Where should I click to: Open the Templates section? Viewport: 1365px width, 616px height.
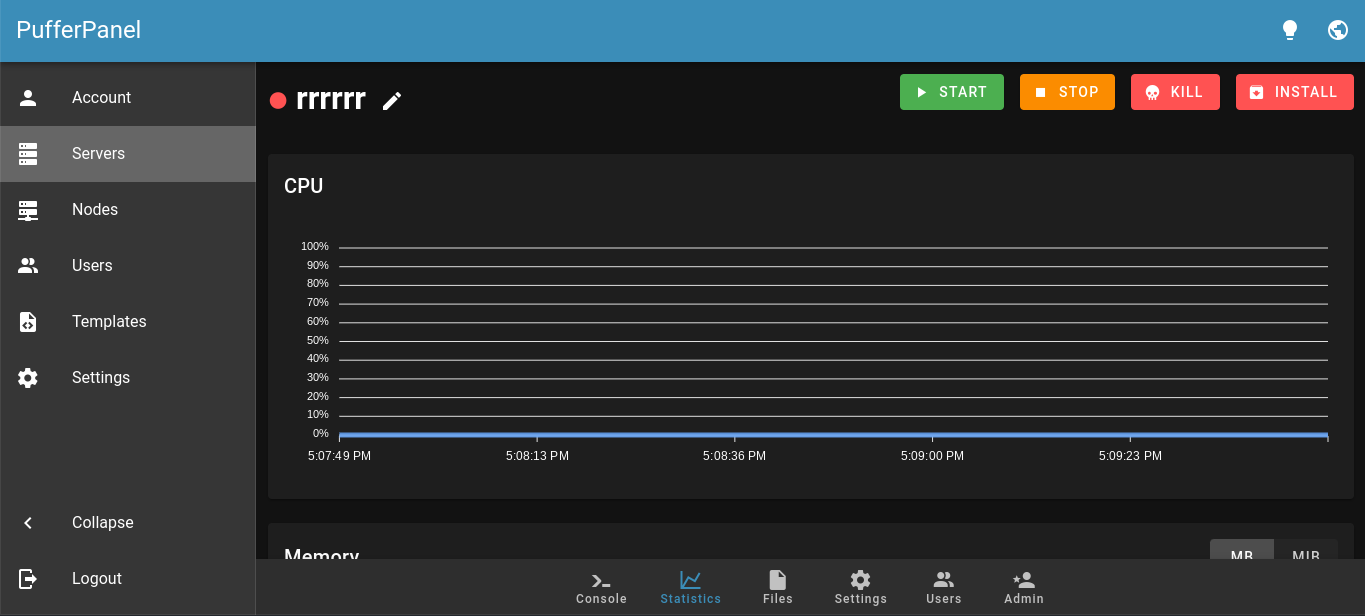point(109,321)
